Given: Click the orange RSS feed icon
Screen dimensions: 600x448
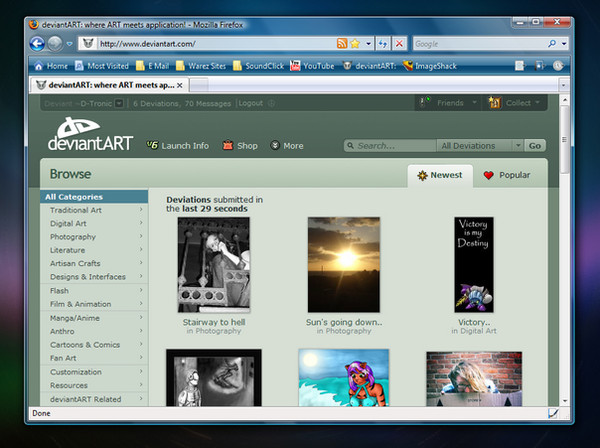Looking at the screenshot, I should point(342,44).
